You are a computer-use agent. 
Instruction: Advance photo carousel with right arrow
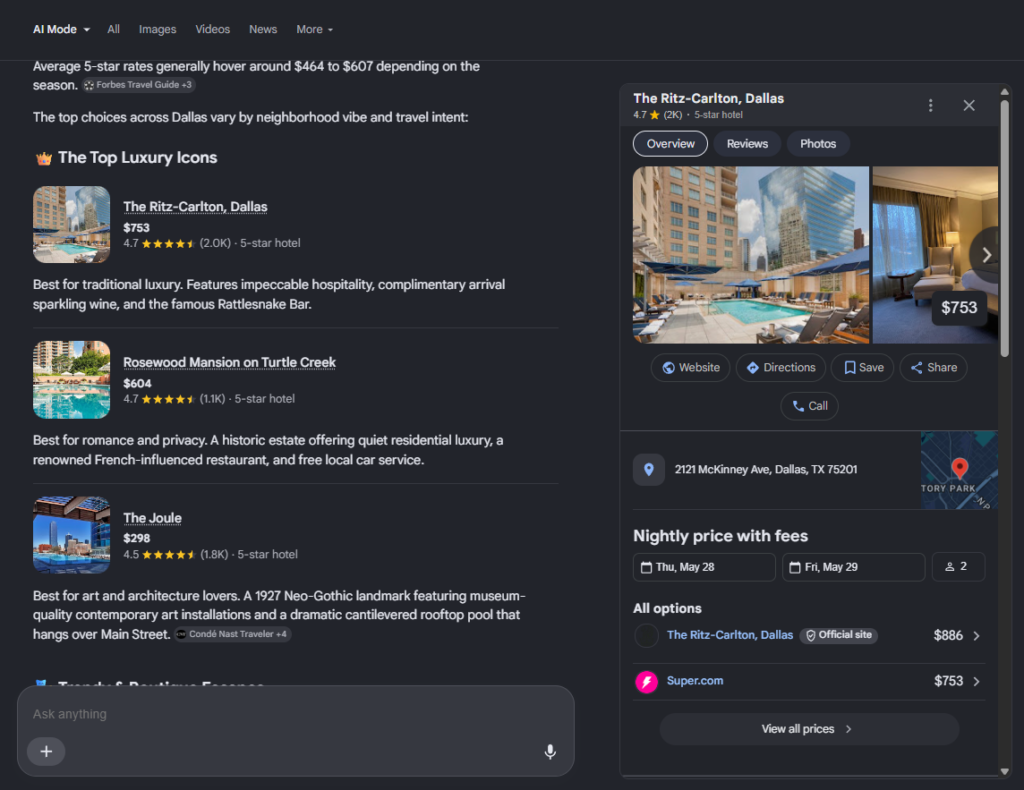[986, 255]
